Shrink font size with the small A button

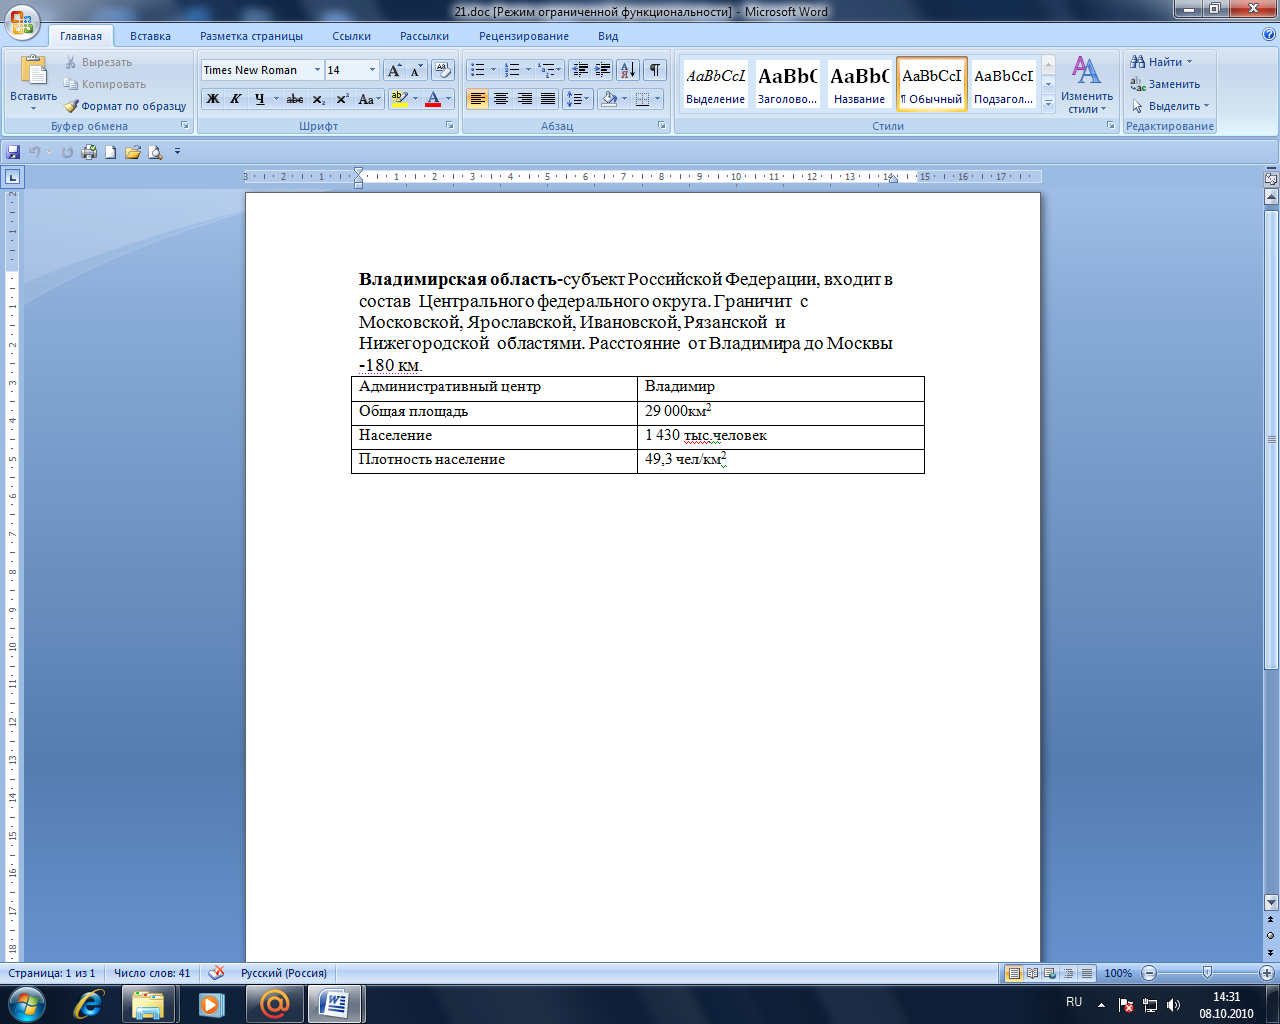coord(416,70)
